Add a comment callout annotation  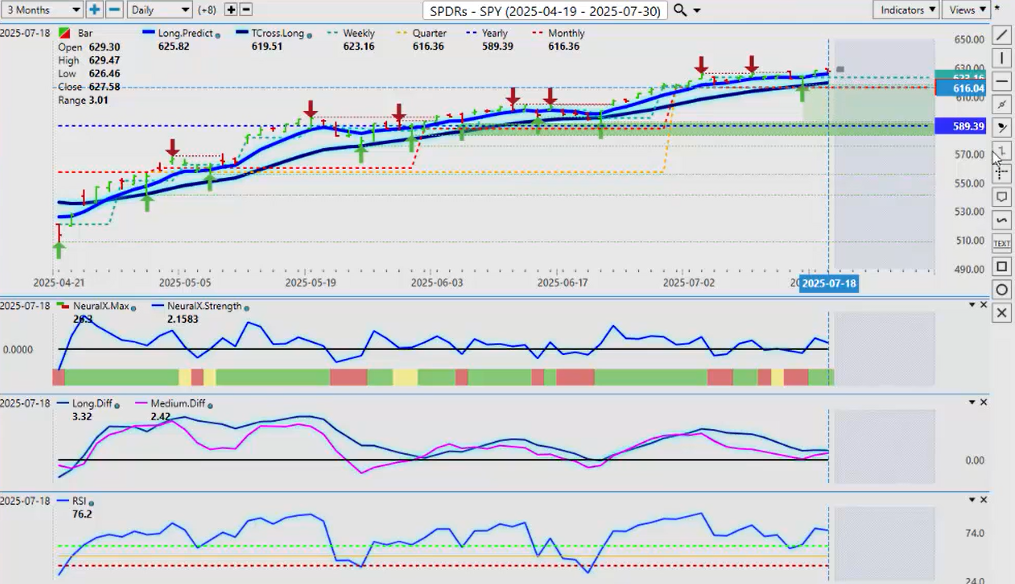tap(1002, 197)
